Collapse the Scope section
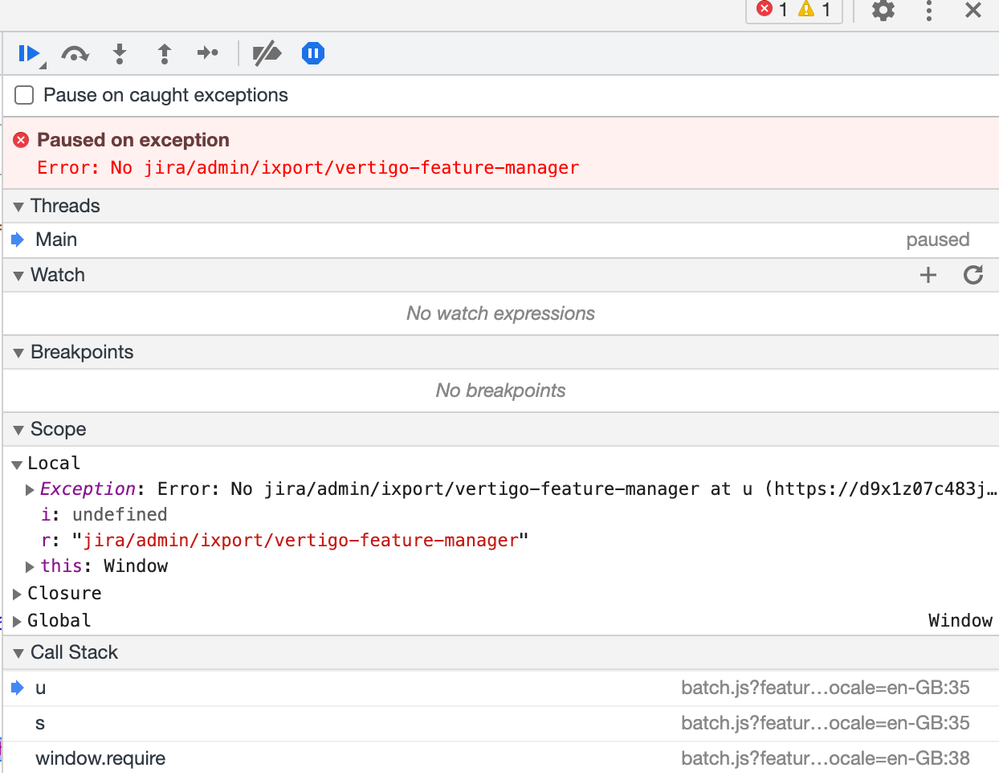The width and height of the screenshot is (999, 773). (x=18, y=430)
